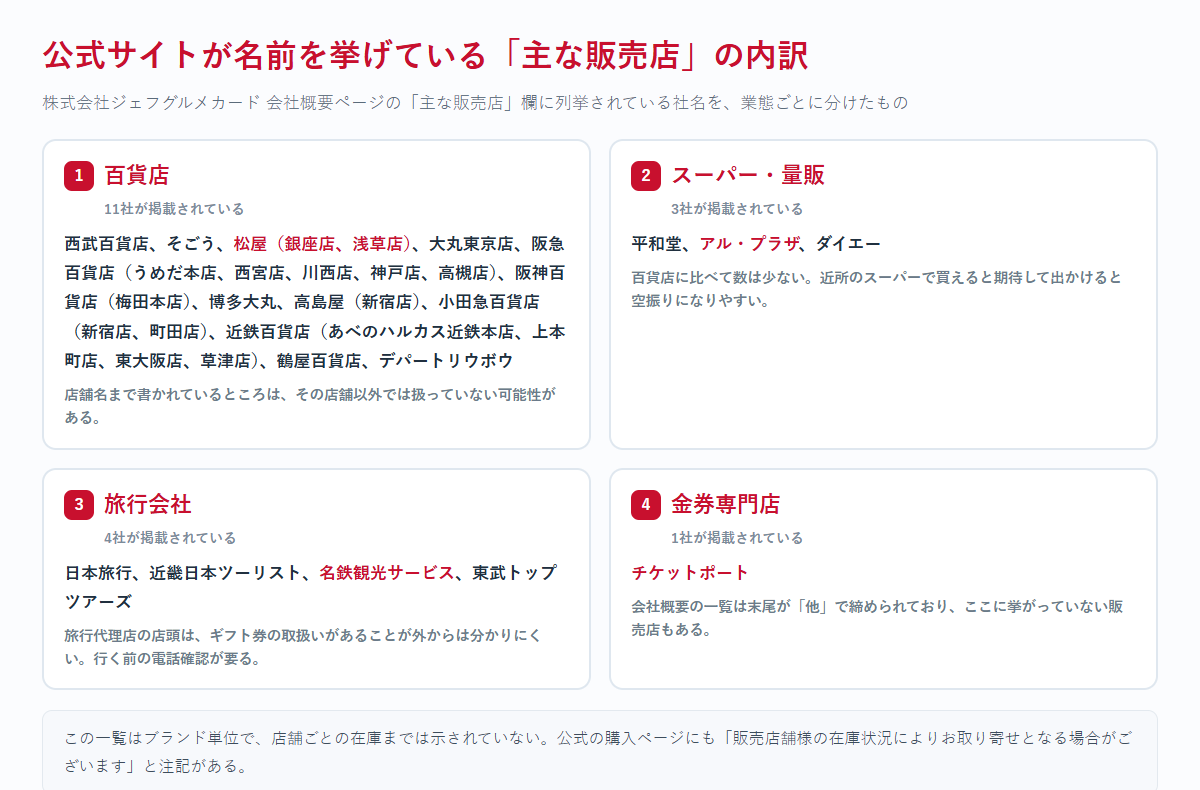Screen dimensions: 1200x790
Task: Click the company name 近畿日本ツーリスト
Action: (x=226, y=572)
